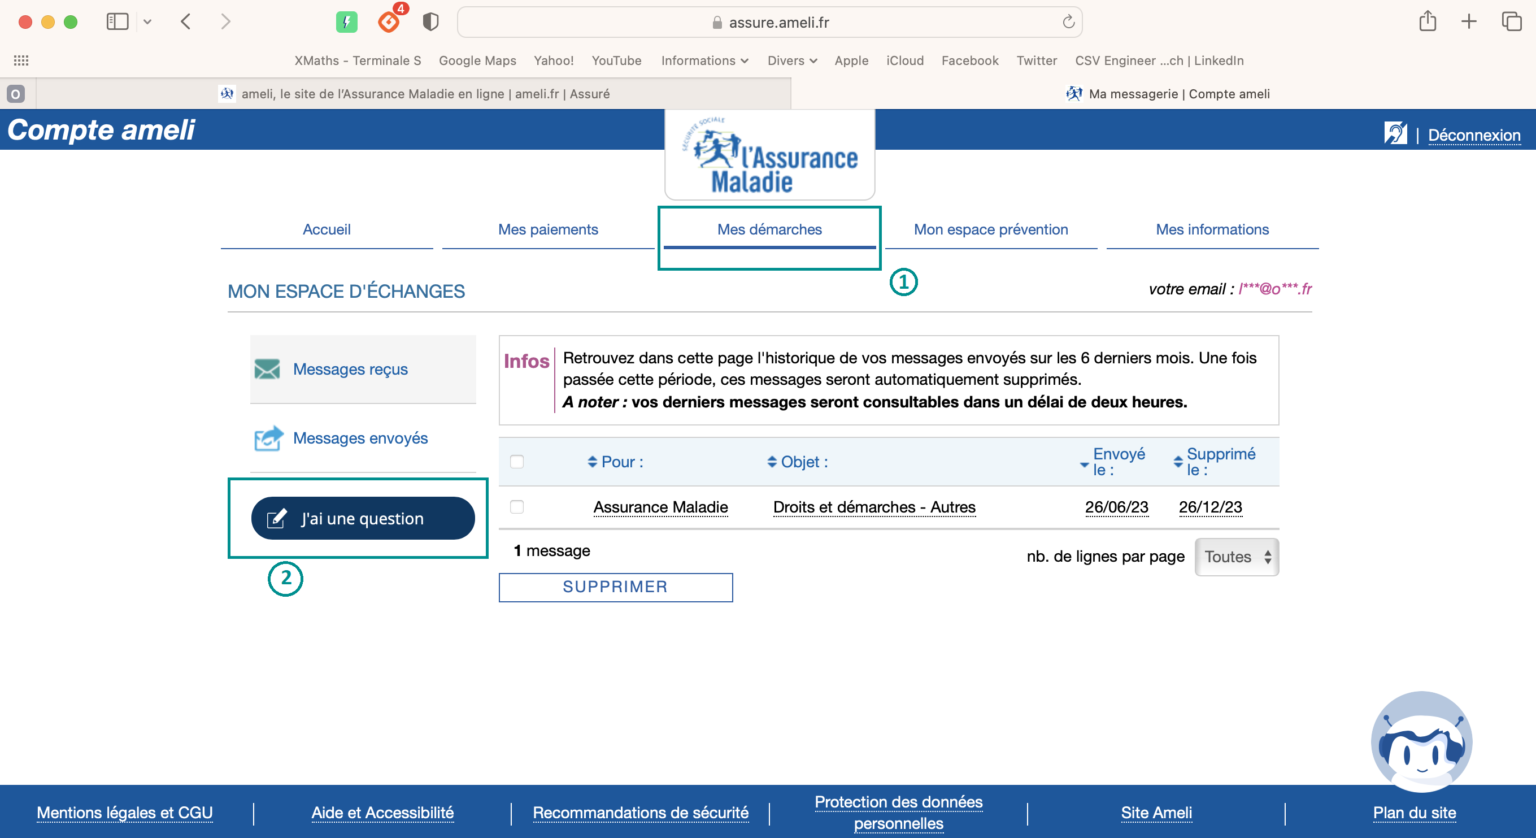This screenshot has width=1536, height=838.
Task: Click the pencil icon on J'ai une question
Action: [275, 518]
